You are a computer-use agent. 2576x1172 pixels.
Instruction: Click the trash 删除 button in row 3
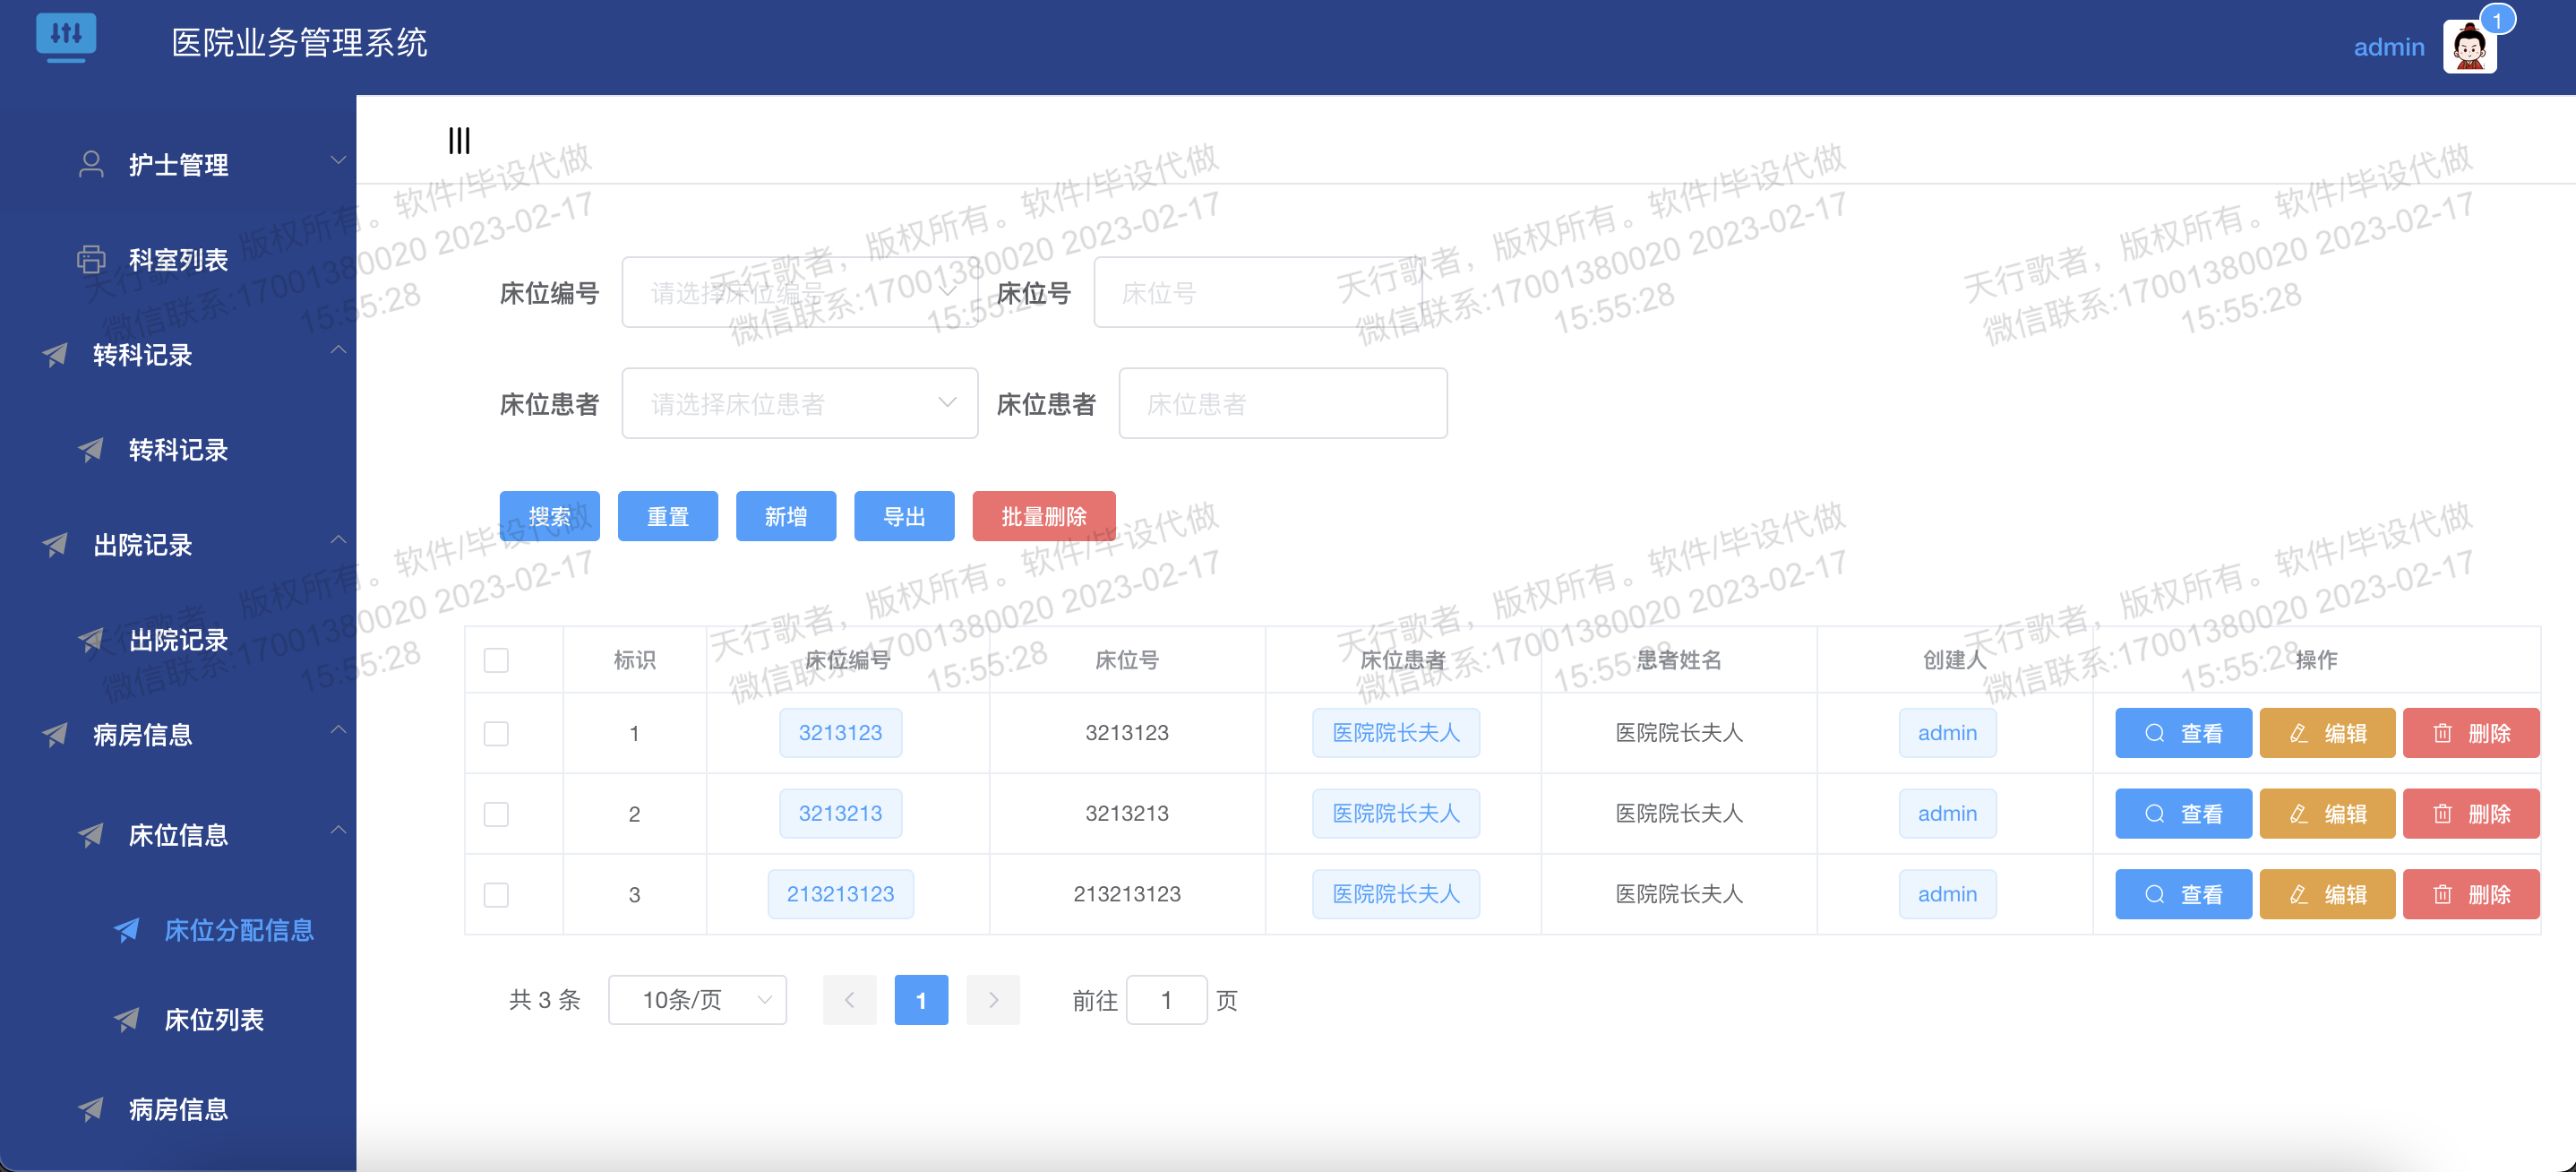coord(2470,894)
